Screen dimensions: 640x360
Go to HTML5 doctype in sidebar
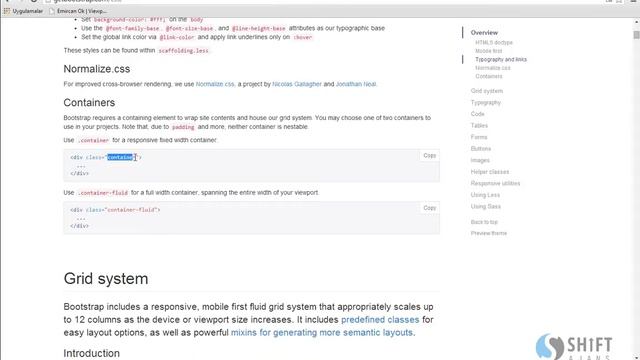(494, 42)
